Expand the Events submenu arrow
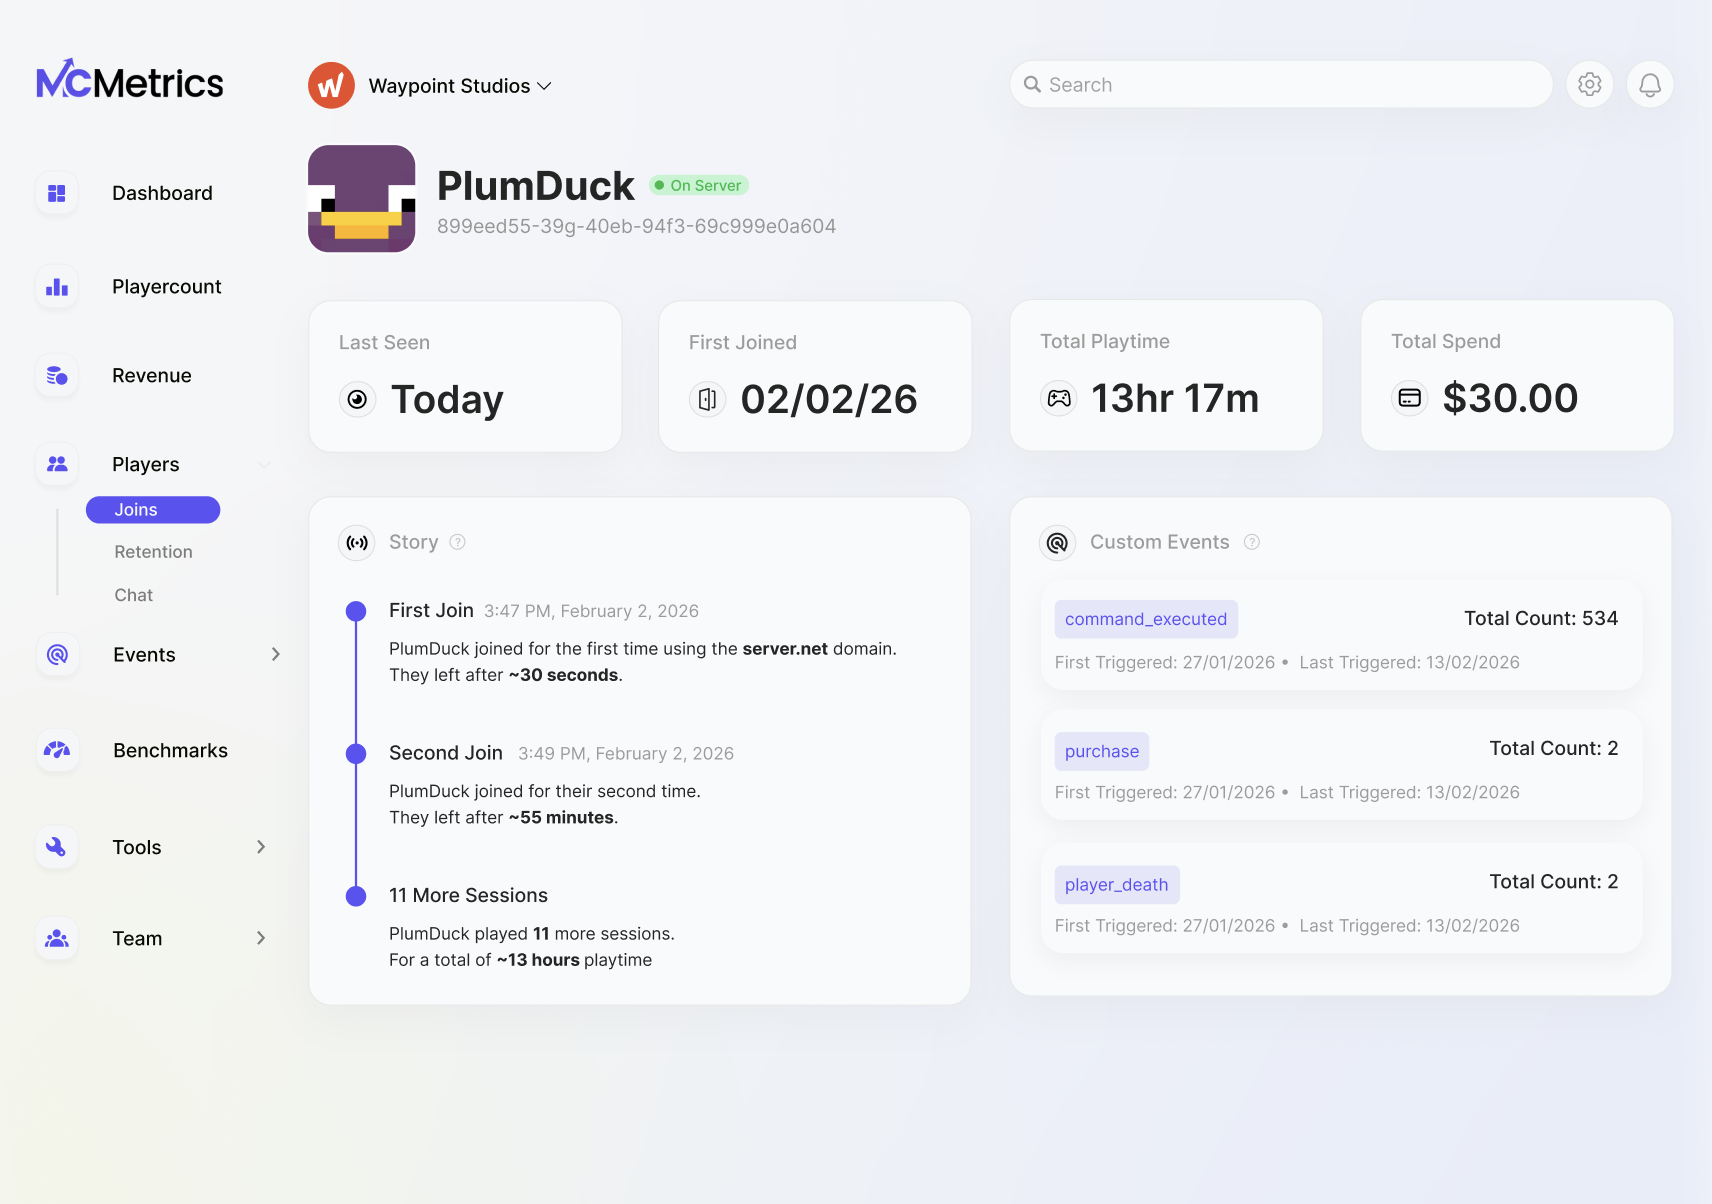This screenshot has height=1204, width=1712. 276,655
